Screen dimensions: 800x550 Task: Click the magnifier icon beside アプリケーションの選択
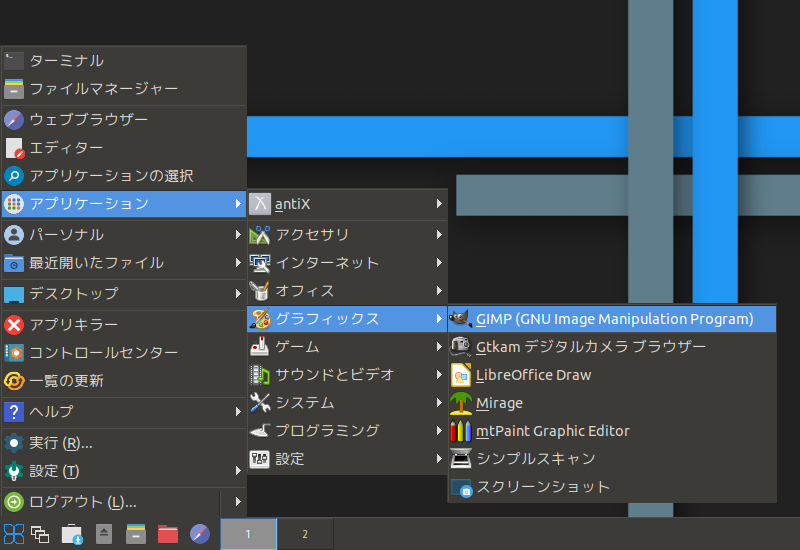pos(14,176)
